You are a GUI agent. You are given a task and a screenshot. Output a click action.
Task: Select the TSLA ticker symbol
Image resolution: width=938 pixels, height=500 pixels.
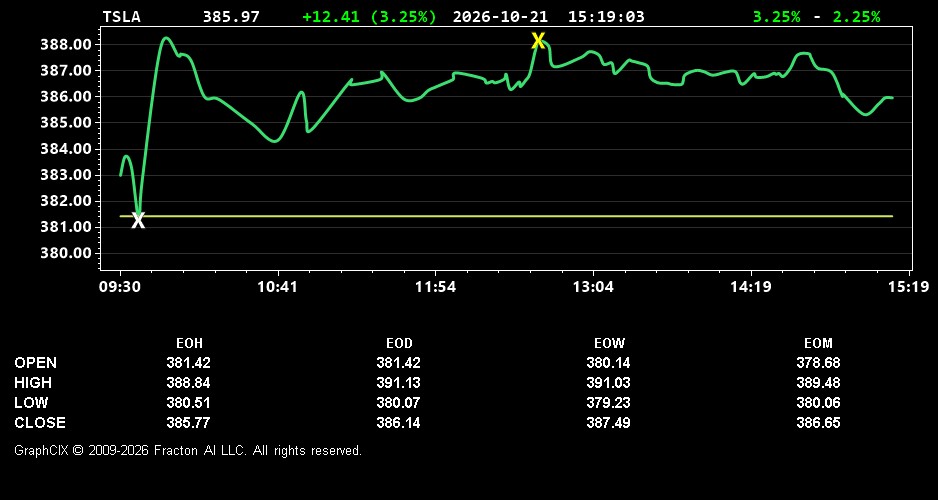pyautogui.click(x=121, y=17)
